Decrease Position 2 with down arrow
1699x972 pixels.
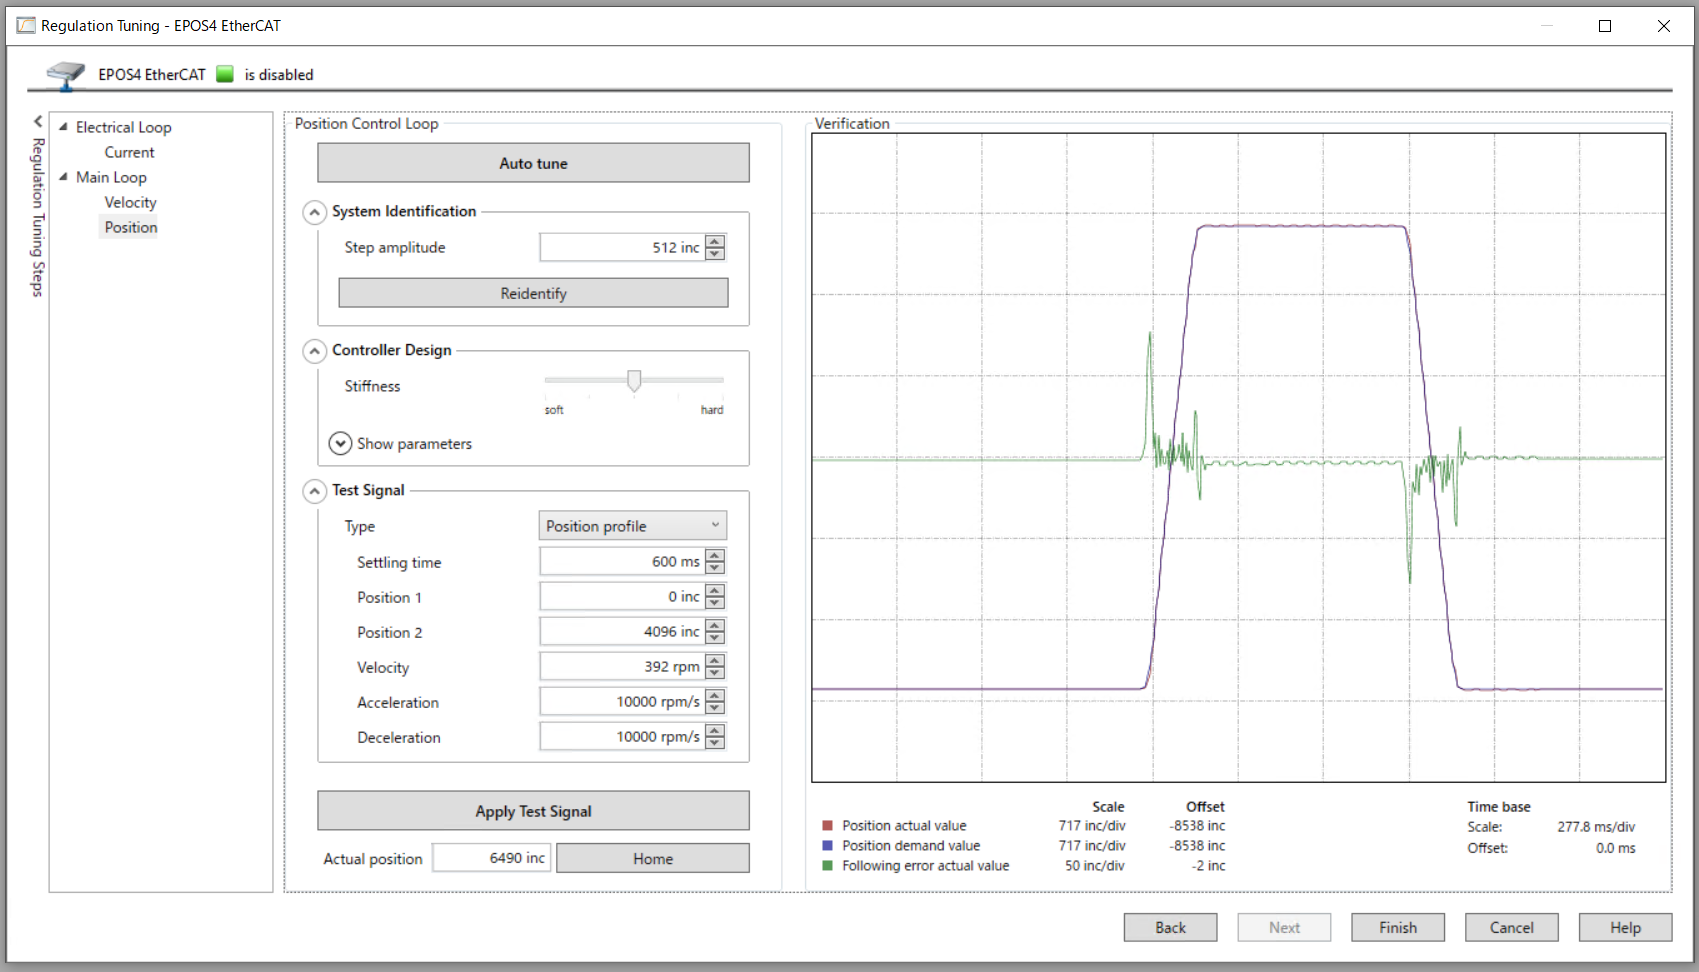pos(715,639)
